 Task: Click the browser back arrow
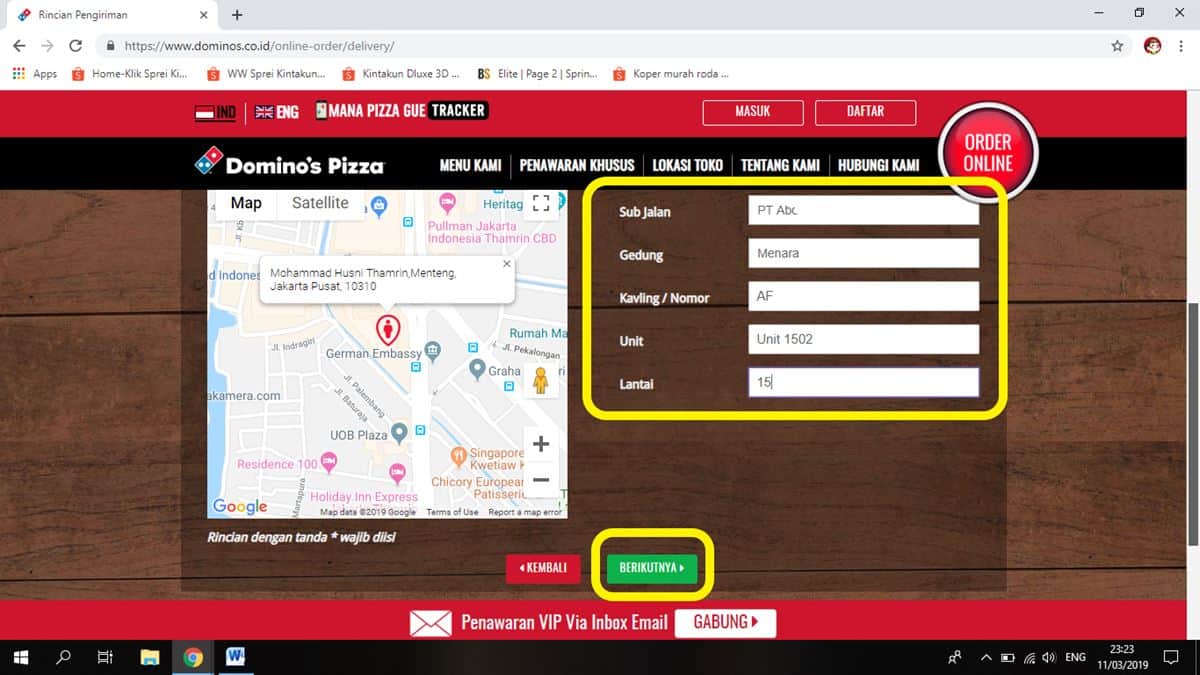(x=19, y=46)
